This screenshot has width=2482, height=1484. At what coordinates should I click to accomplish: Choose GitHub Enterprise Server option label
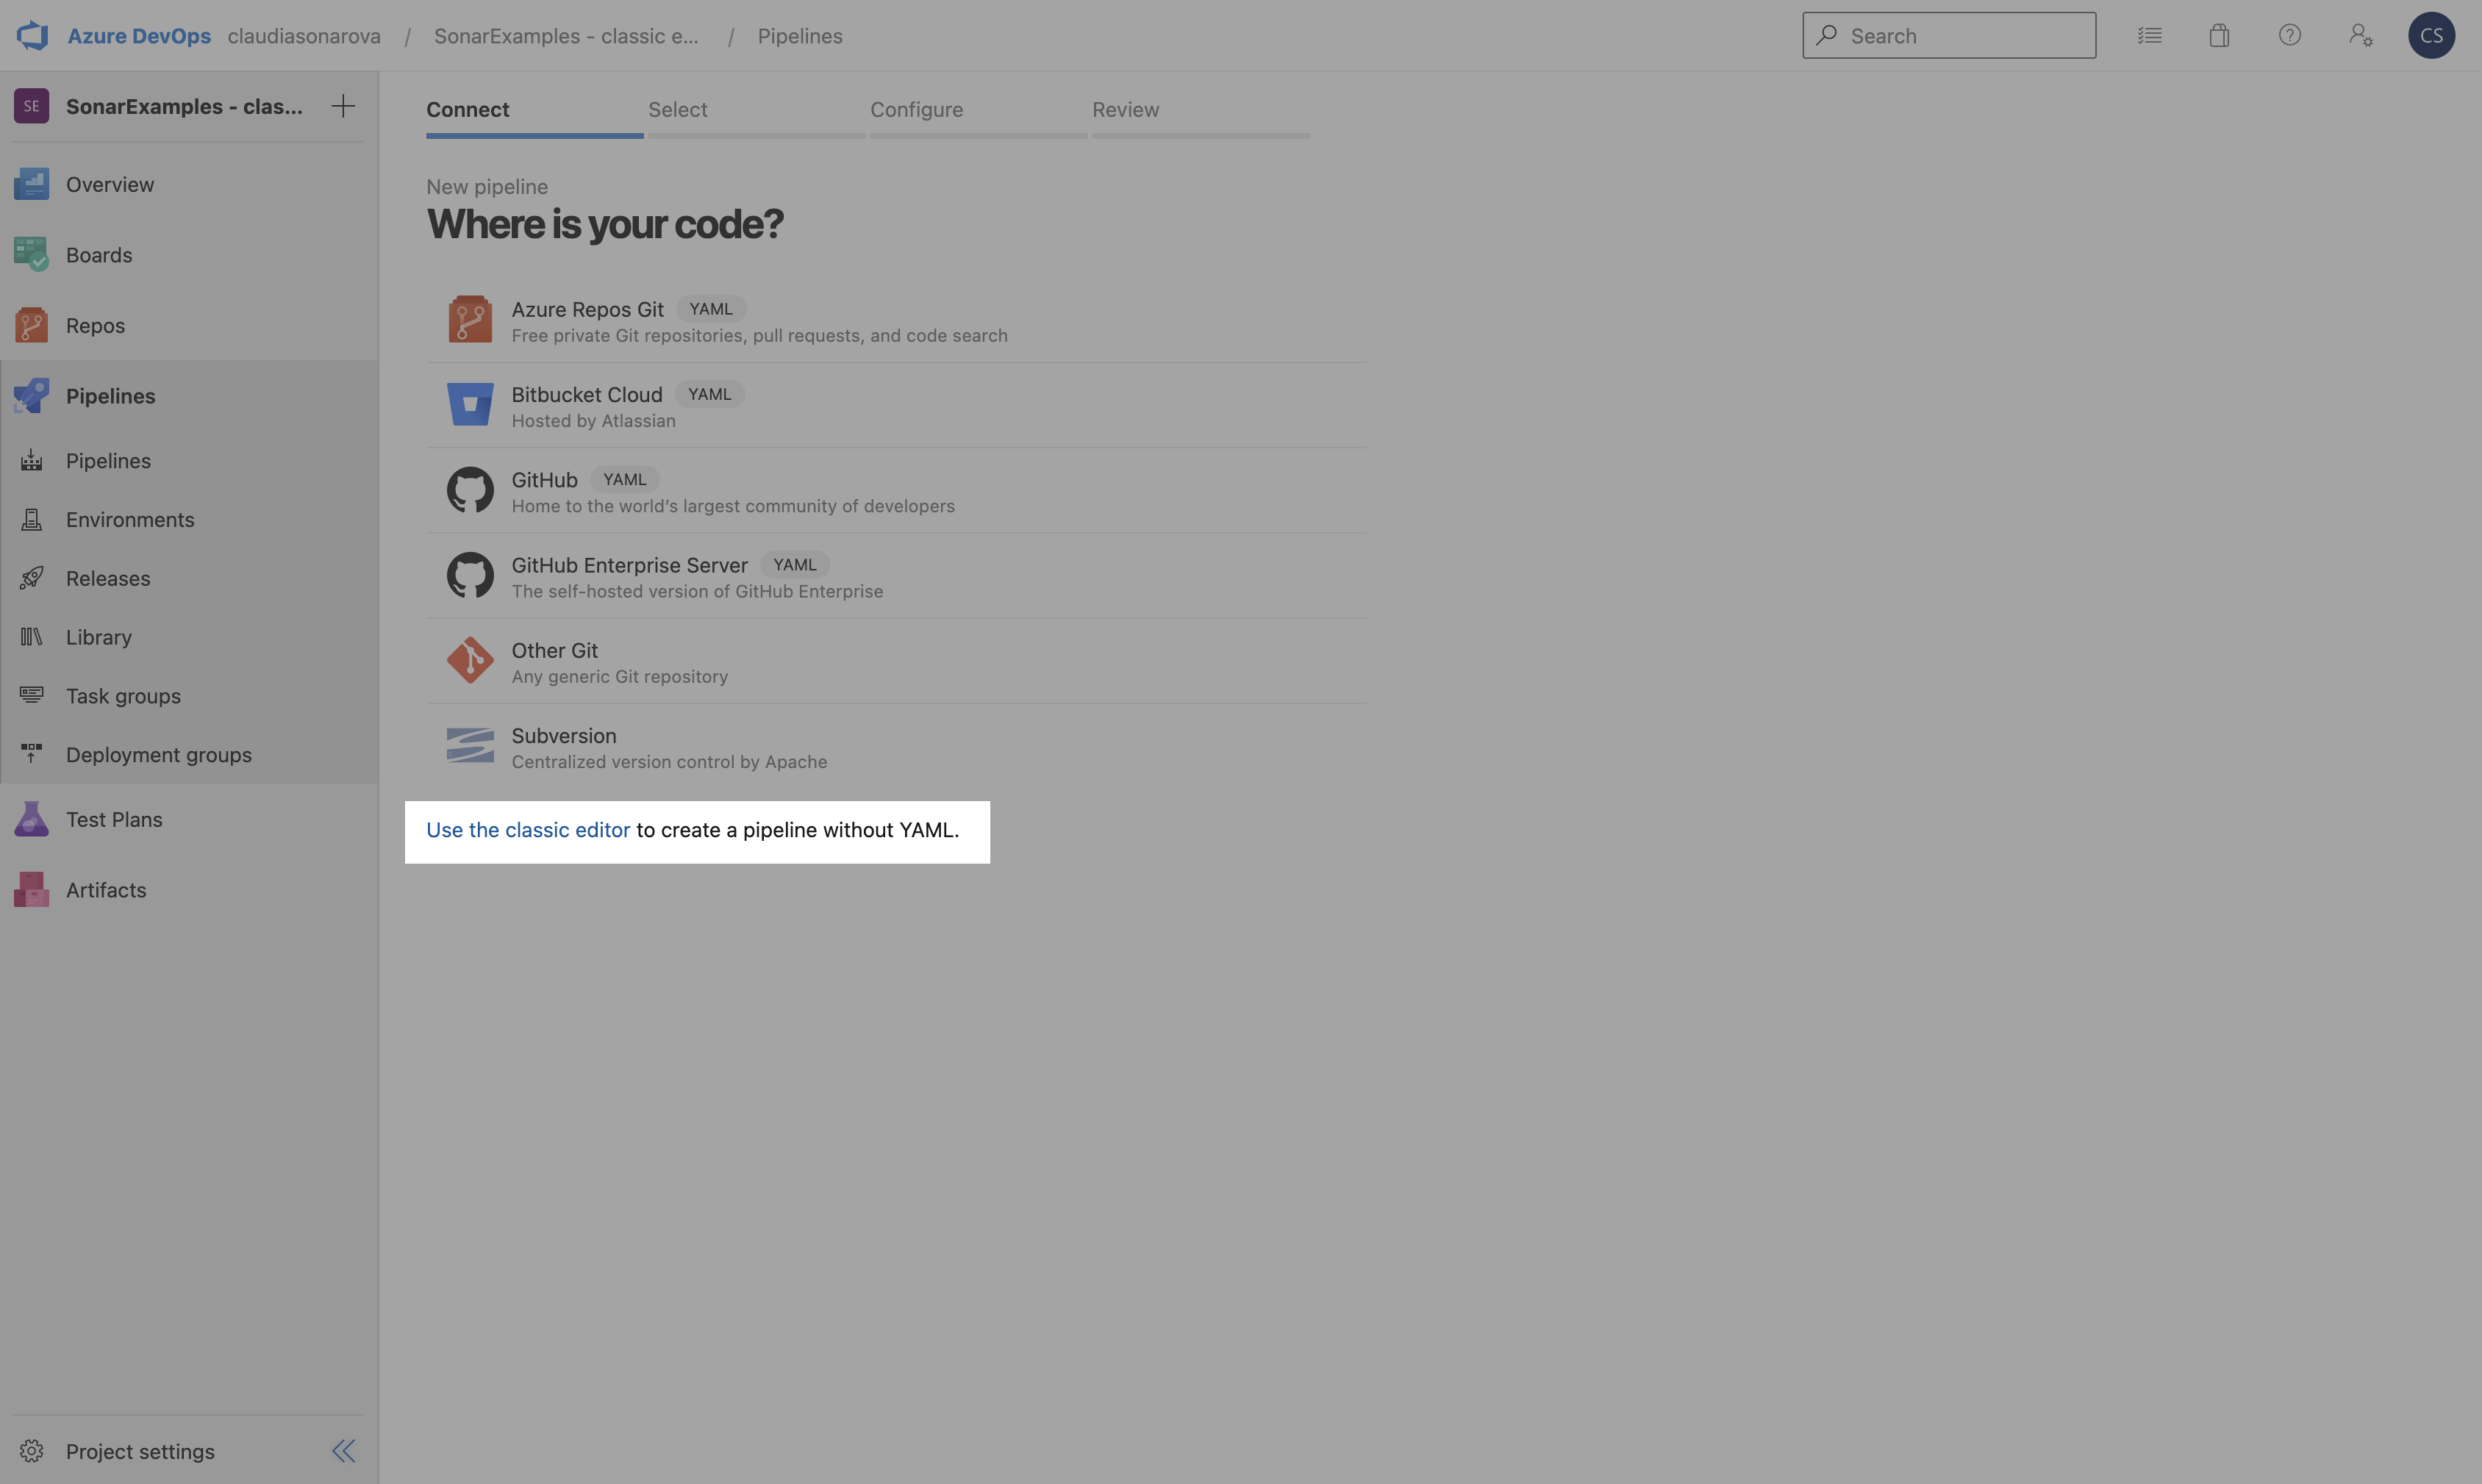pyautogui.click(x=629, y=565)
